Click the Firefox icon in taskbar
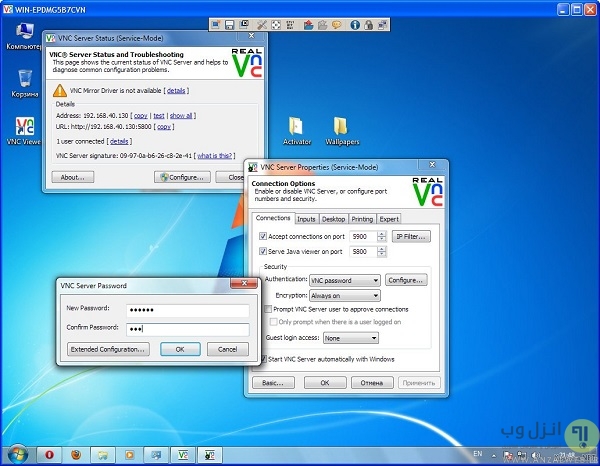Screen dimensions: 600x466 pos(76,455)
